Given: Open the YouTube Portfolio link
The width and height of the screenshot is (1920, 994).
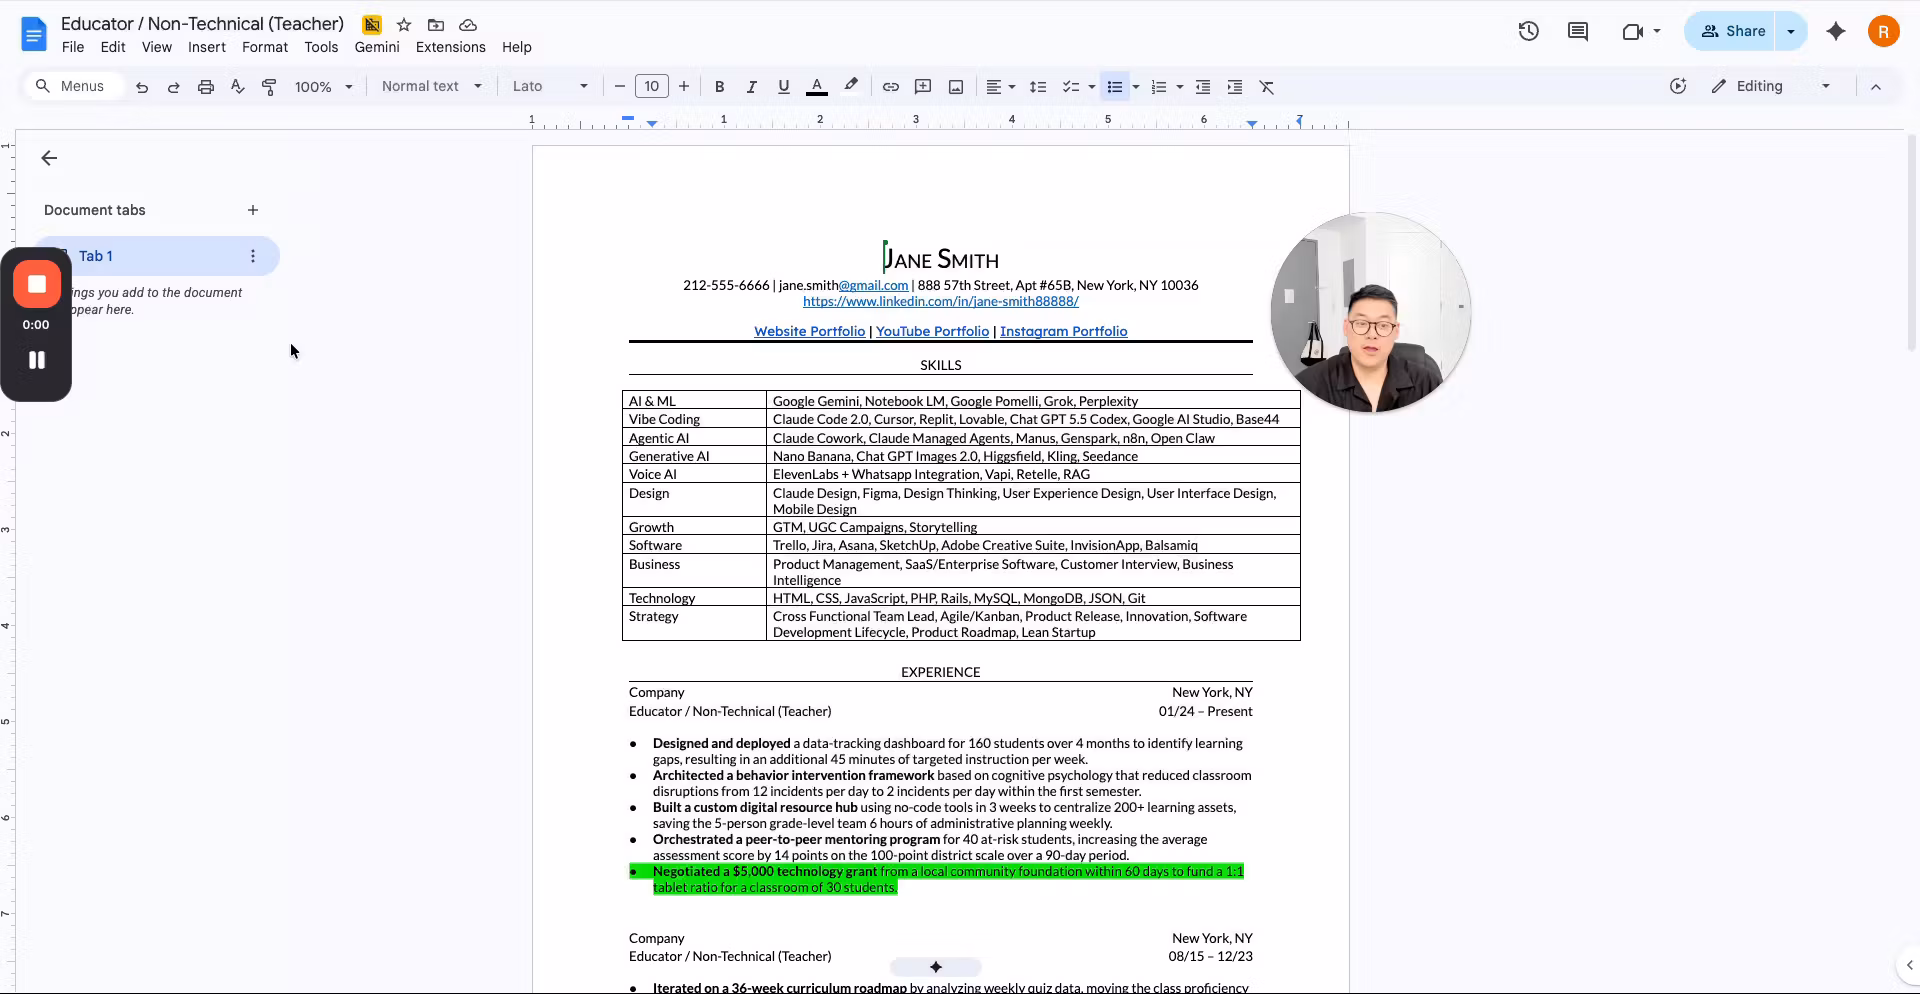Looking at the screenshot, I should click(932, 332).
